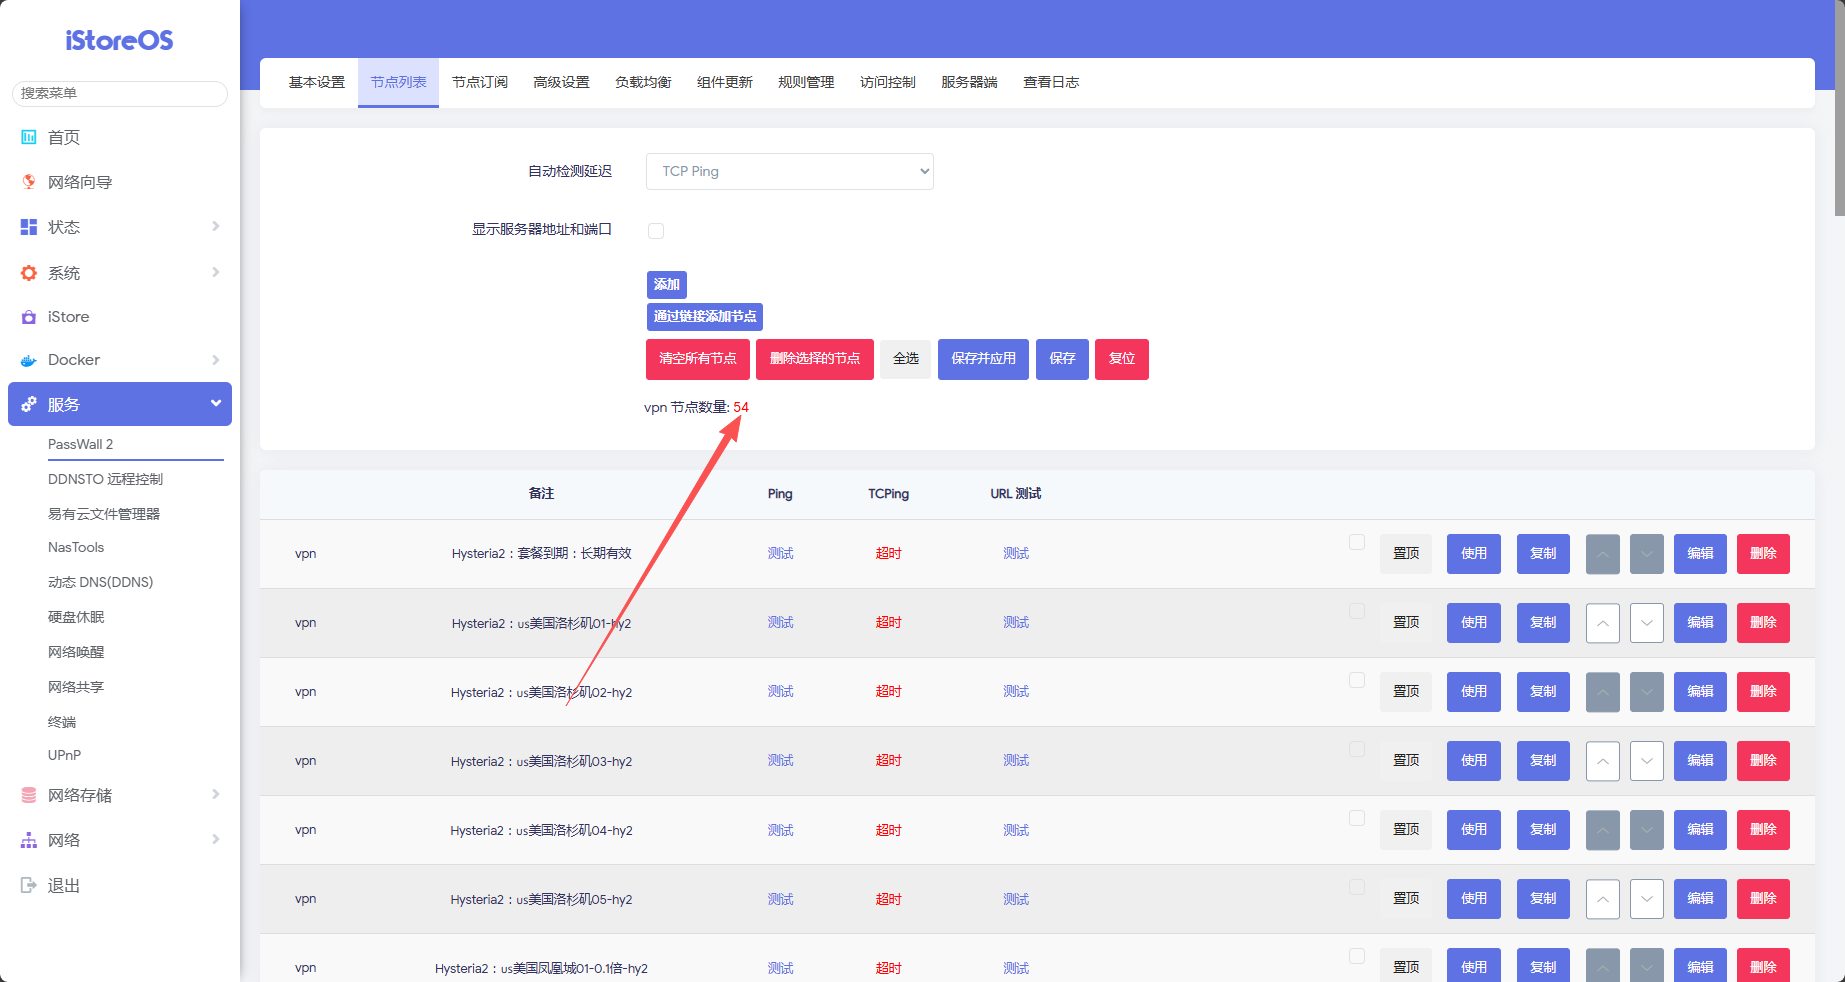Expand the 系统 menu chevron
Screen dimensions: 1845x982
[215, 273]
